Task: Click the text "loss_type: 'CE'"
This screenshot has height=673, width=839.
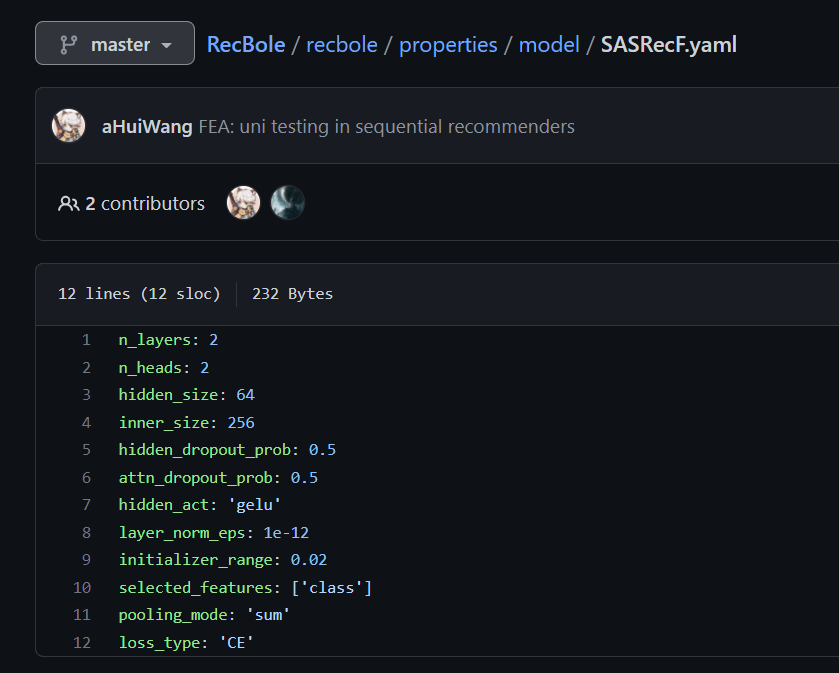Action: click(186, 644)
